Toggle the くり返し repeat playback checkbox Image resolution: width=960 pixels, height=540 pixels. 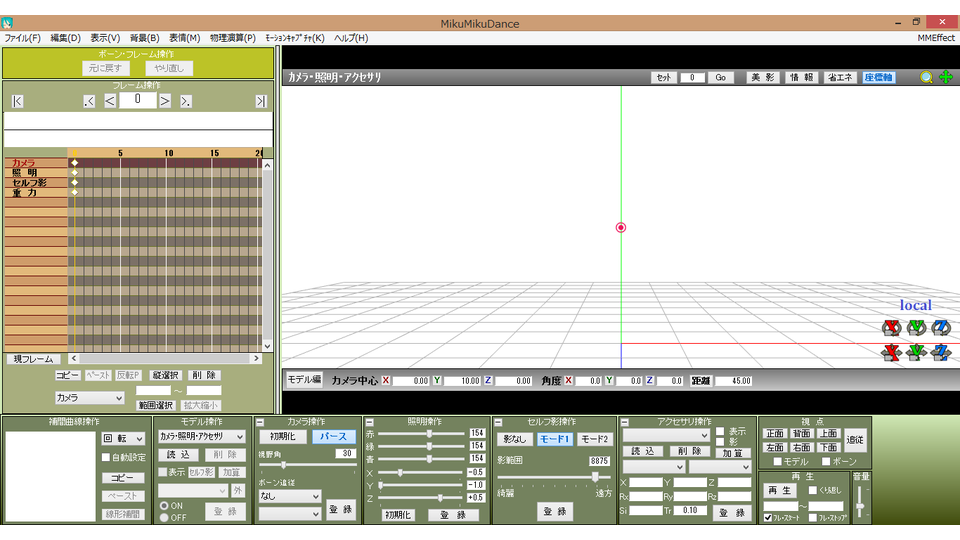tap(812, 490)
